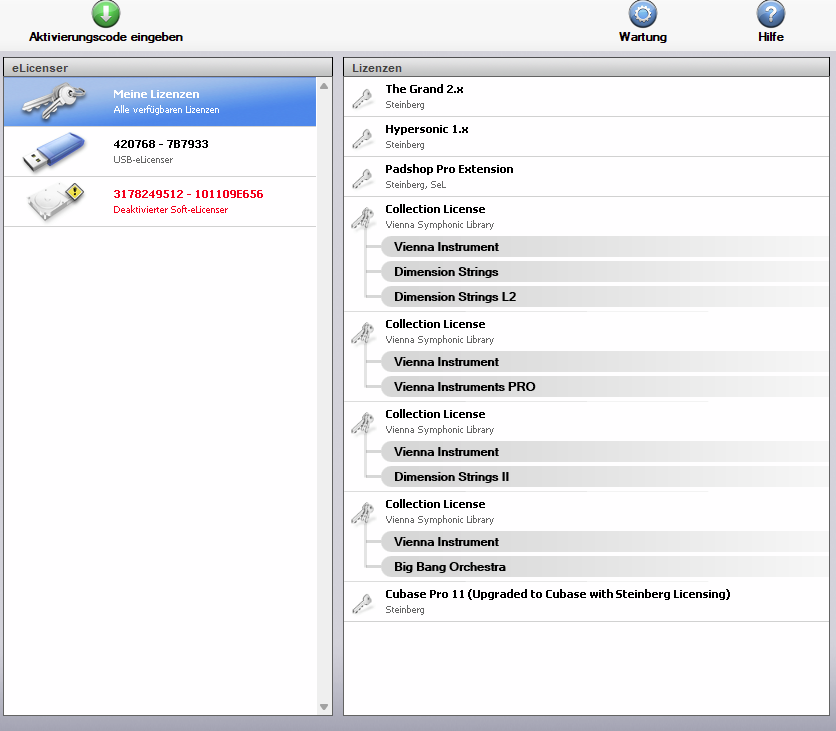Click the eLicenser list scrollbar down arrow
The height and width of the screenshot is (731, 836).
324,707
